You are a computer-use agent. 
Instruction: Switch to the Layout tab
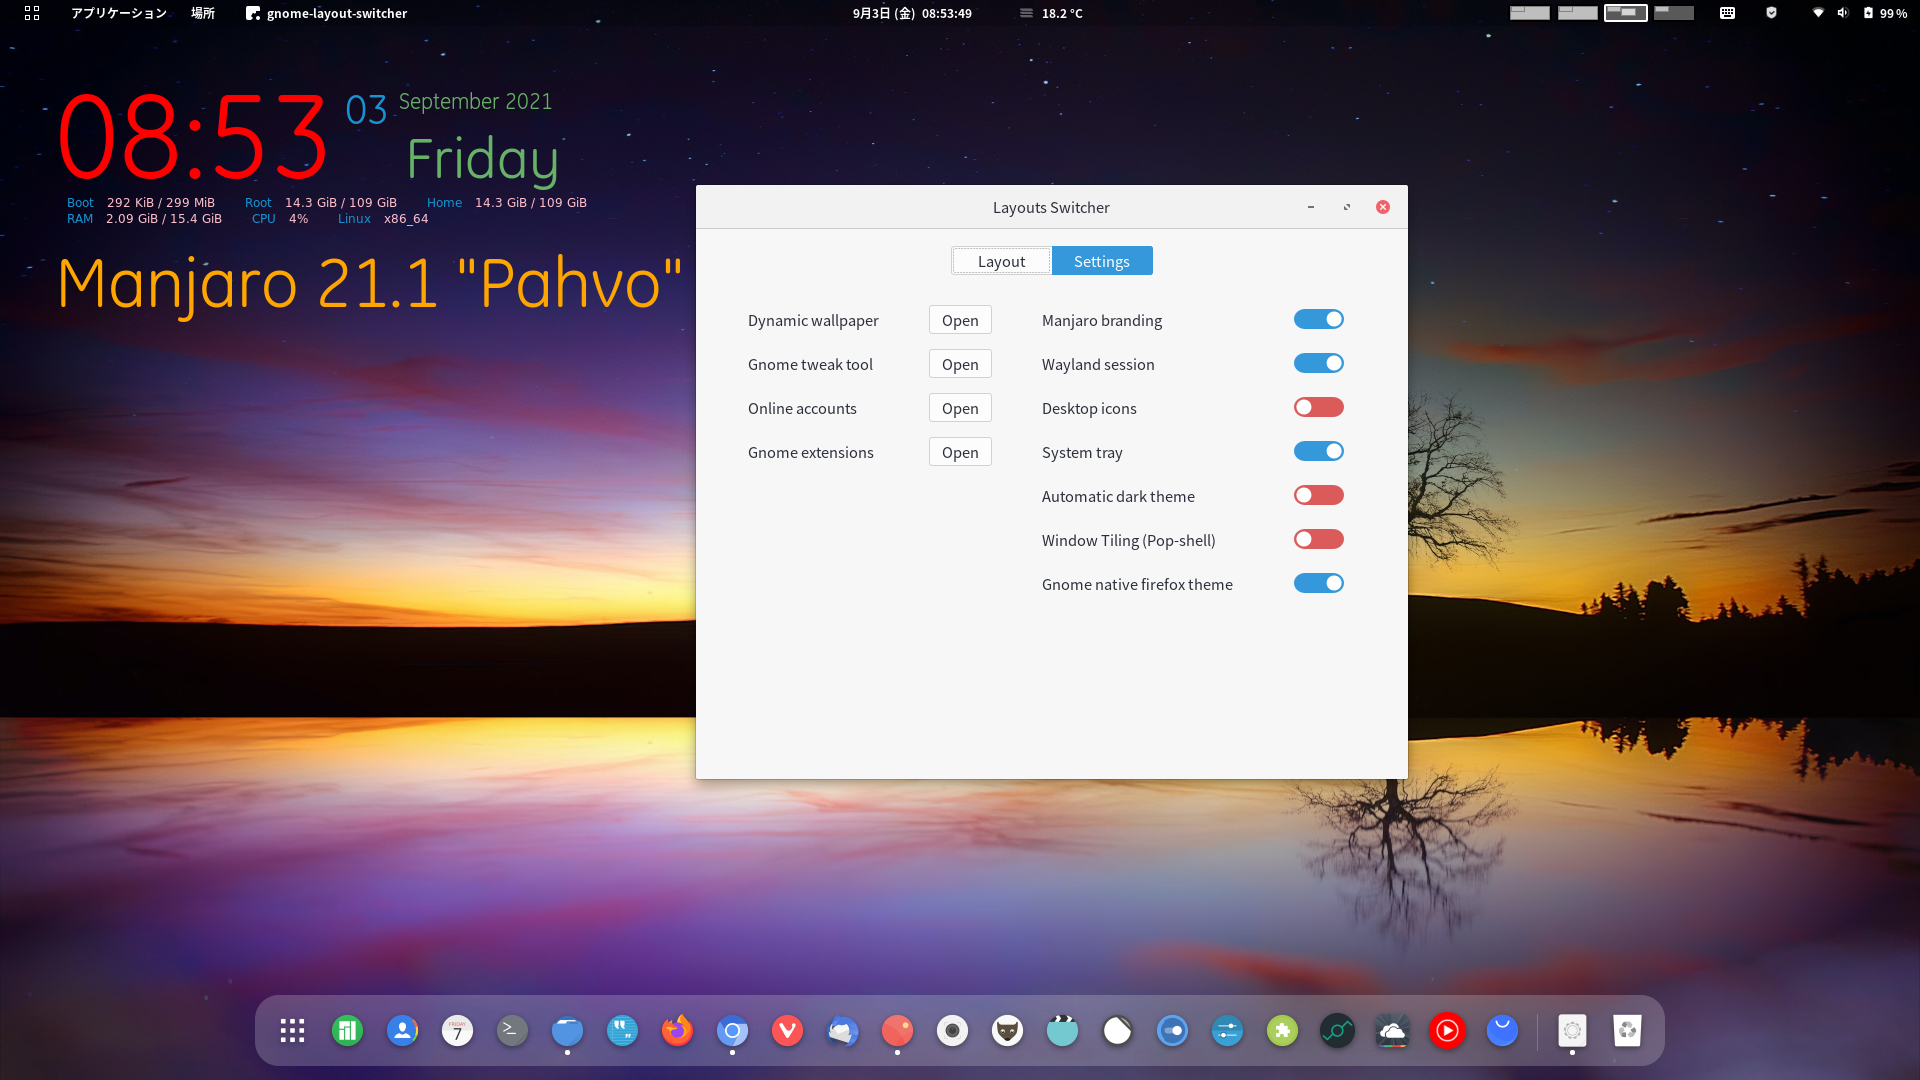(1001, 261)
